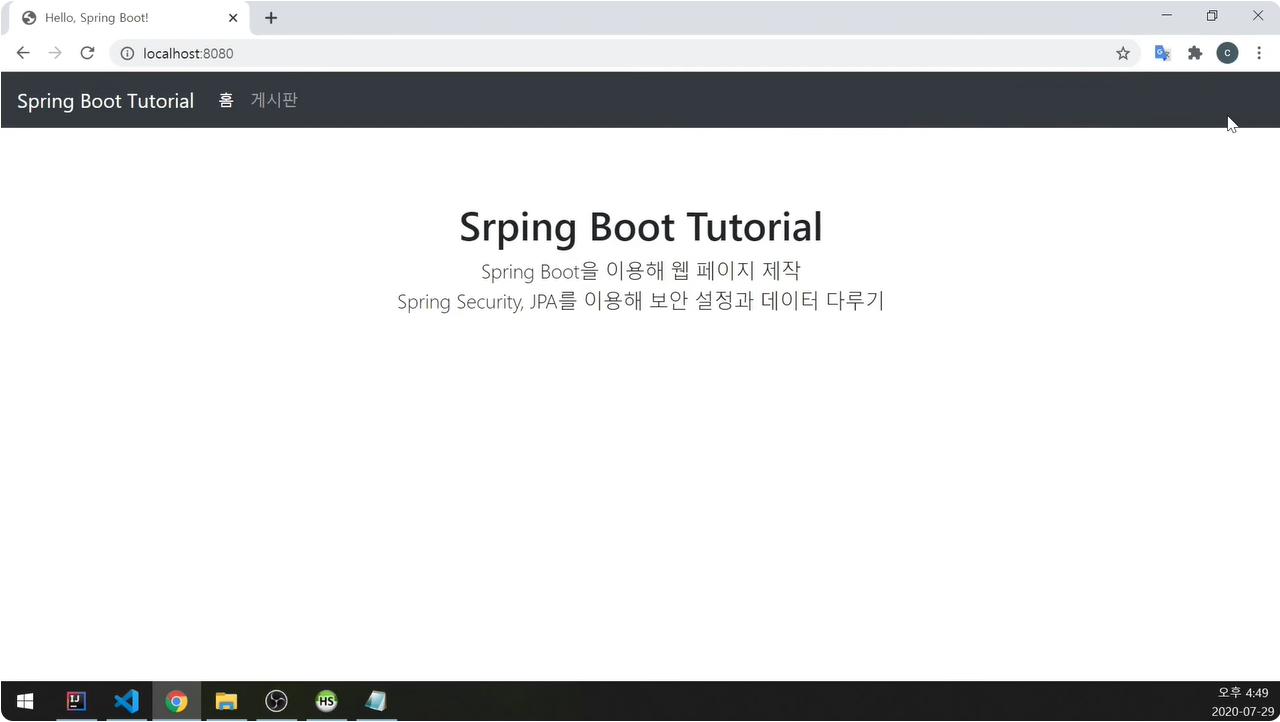Switch to Chrome in the taskbar
1280x722 pixels.
[x=176, y=701]
